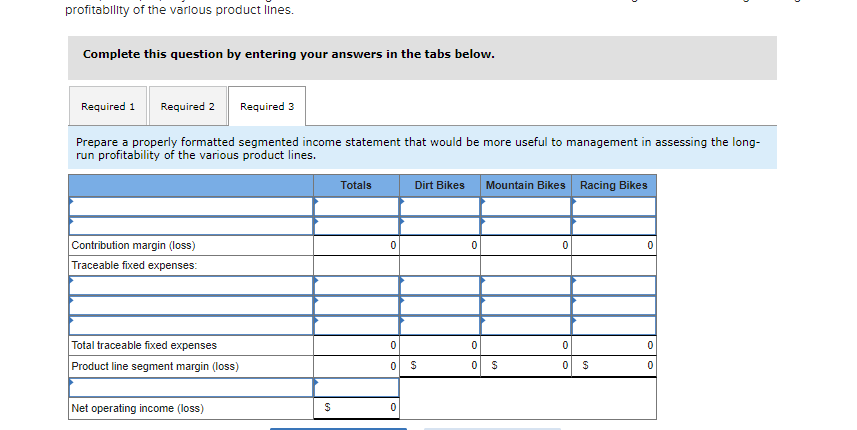Open label dropdown directly above Net operating income
This screenshot has height=430, width=857.
191,387
